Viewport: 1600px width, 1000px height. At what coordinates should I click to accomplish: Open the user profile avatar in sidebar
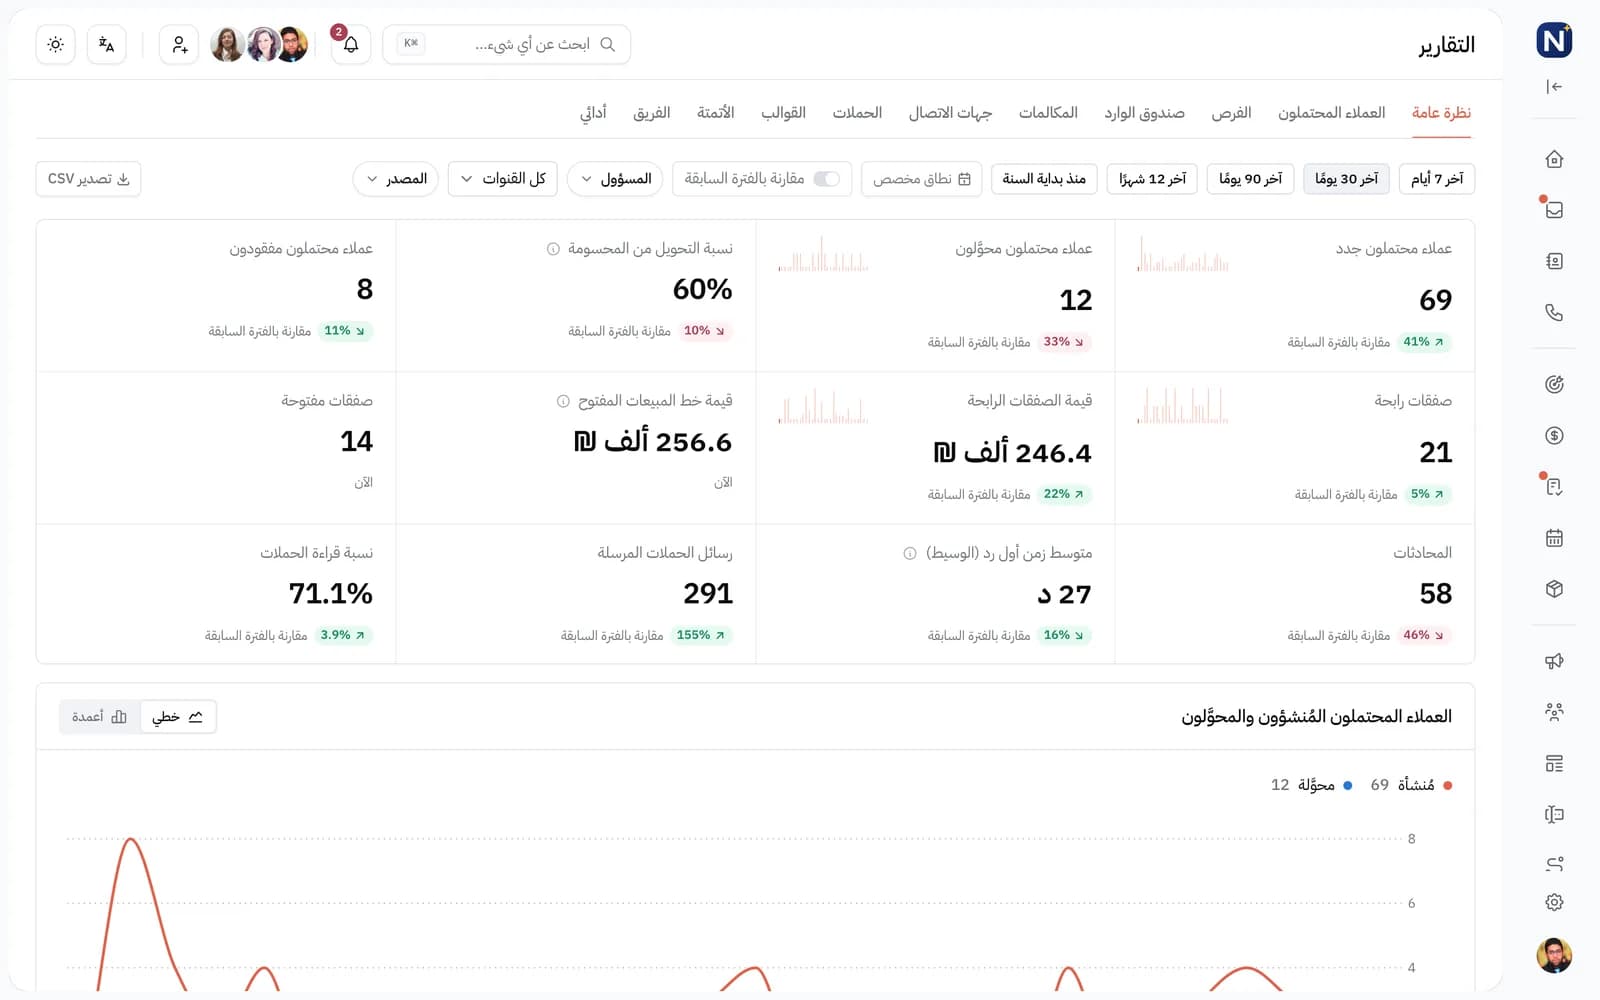(1554, 955)
